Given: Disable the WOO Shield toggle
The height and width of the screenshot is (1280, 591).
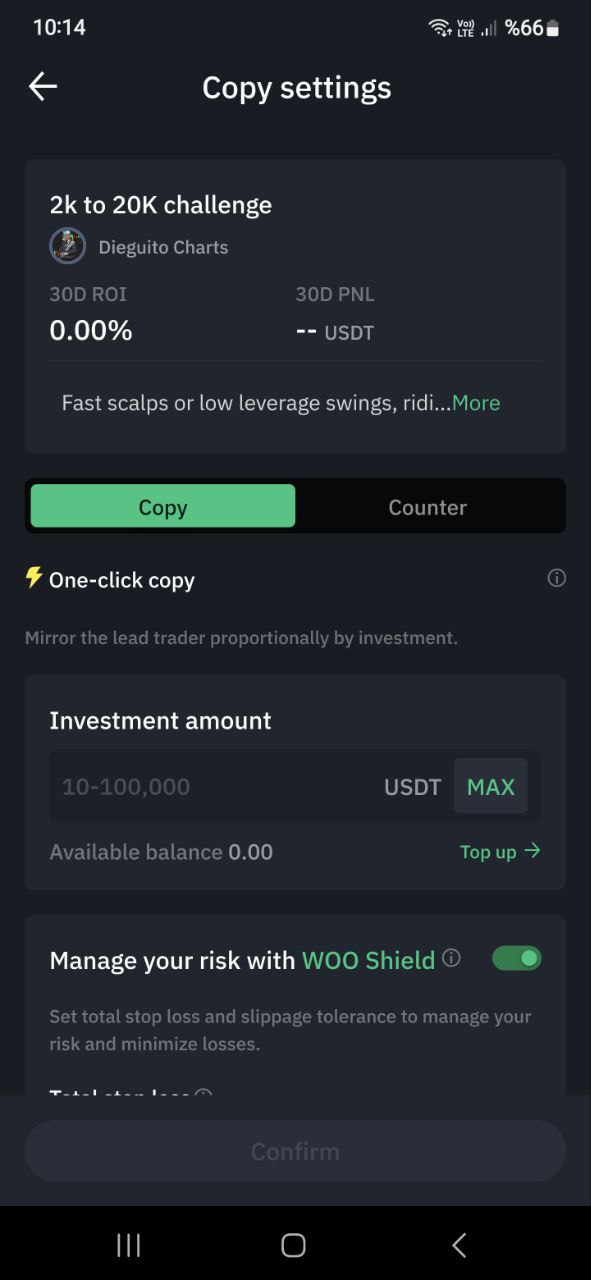Looking at the screenshot, I should tap(517, 958).
